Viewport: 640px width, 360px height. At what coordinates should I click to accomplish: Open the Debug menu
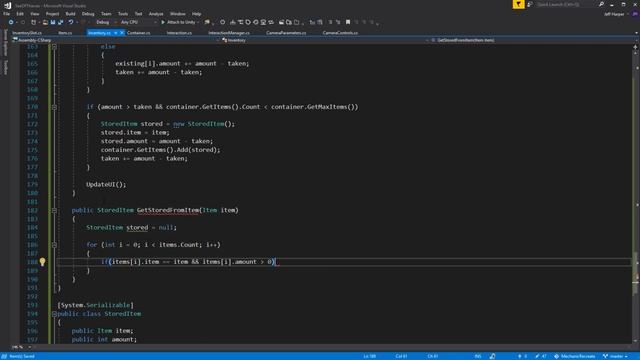pos(88,14)
